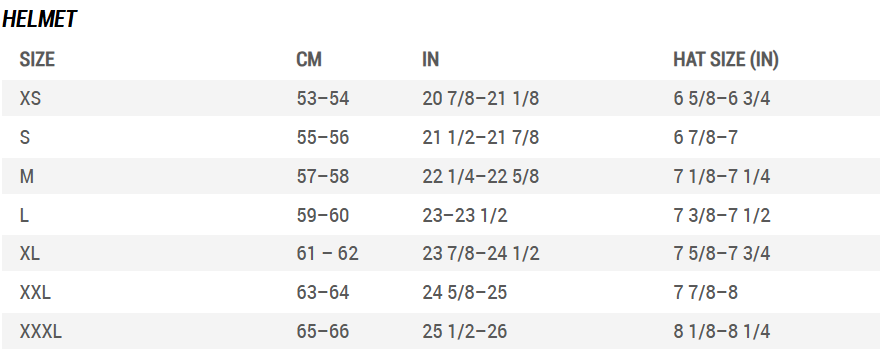
Task: Click the 7 7/8–8 hat size cell
Action: coord(706,293)
